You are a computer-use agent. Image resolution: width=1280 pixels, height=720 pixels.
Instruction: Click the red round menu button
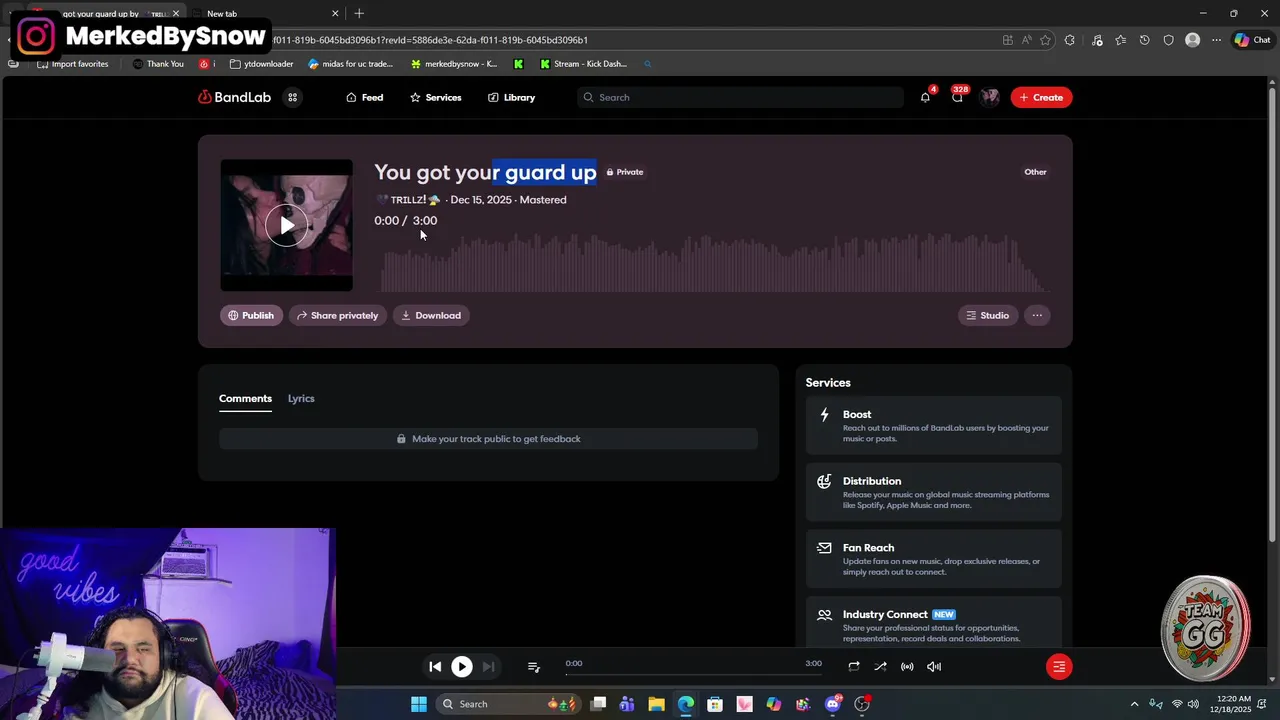pos(1059,666)
